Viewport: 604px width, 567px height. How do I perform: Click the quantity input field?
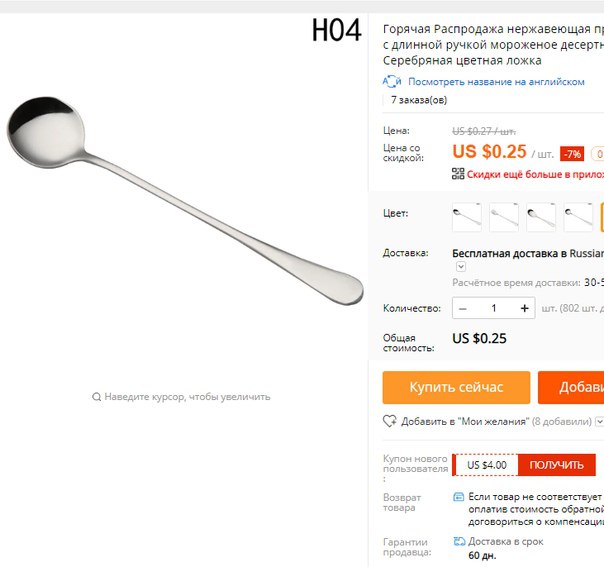click(494, 308)
